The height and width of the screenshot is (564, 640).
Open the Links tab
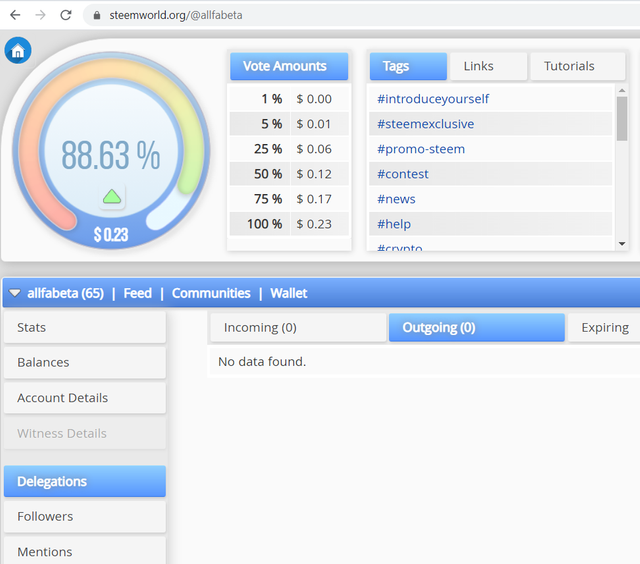pyautogui.click(x=488, y=66)
